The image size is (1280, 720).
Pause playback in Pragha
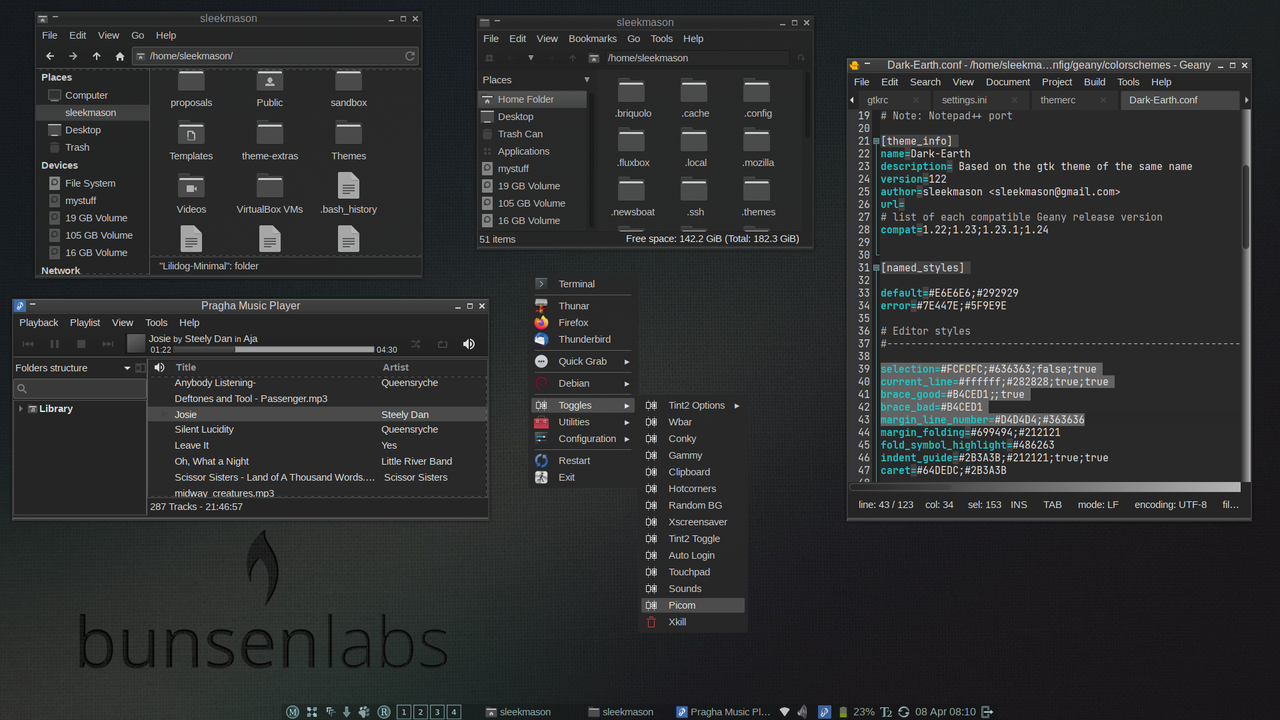pos(55,344)
